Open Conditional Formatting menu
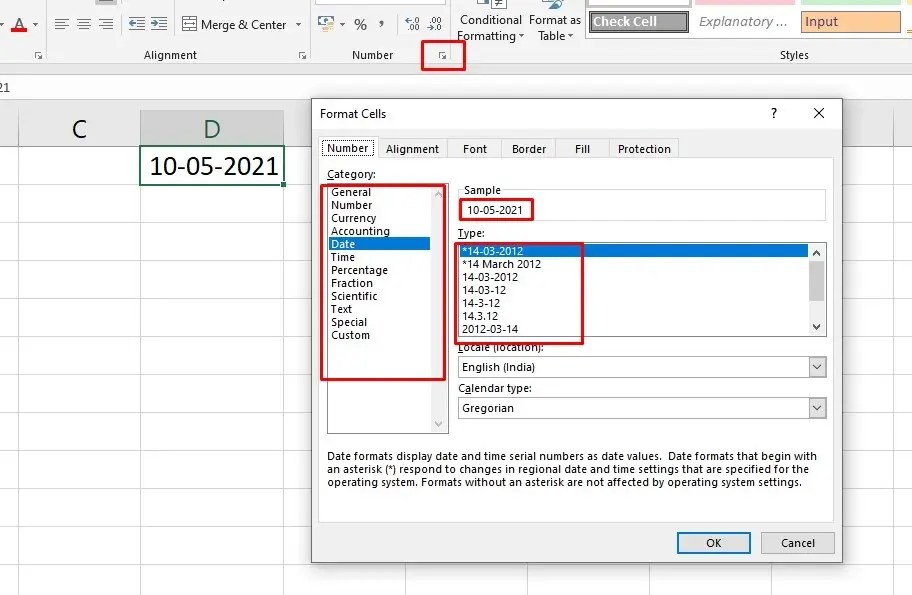 490,27
